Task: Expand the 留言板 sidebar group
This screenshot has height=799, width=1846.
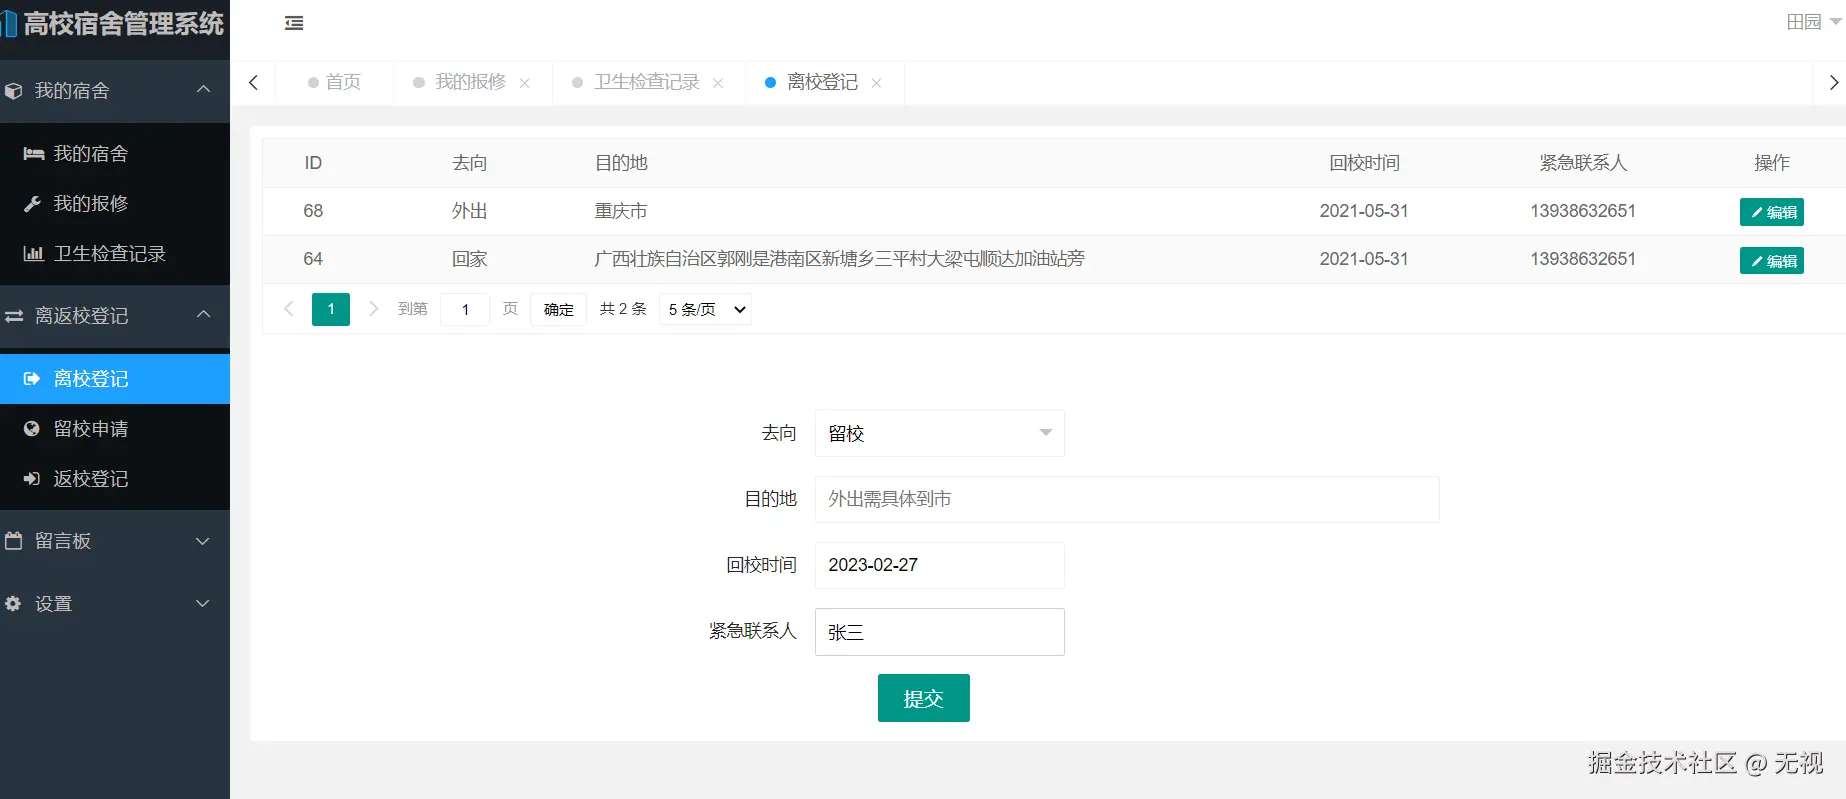Action: point(203,541)
